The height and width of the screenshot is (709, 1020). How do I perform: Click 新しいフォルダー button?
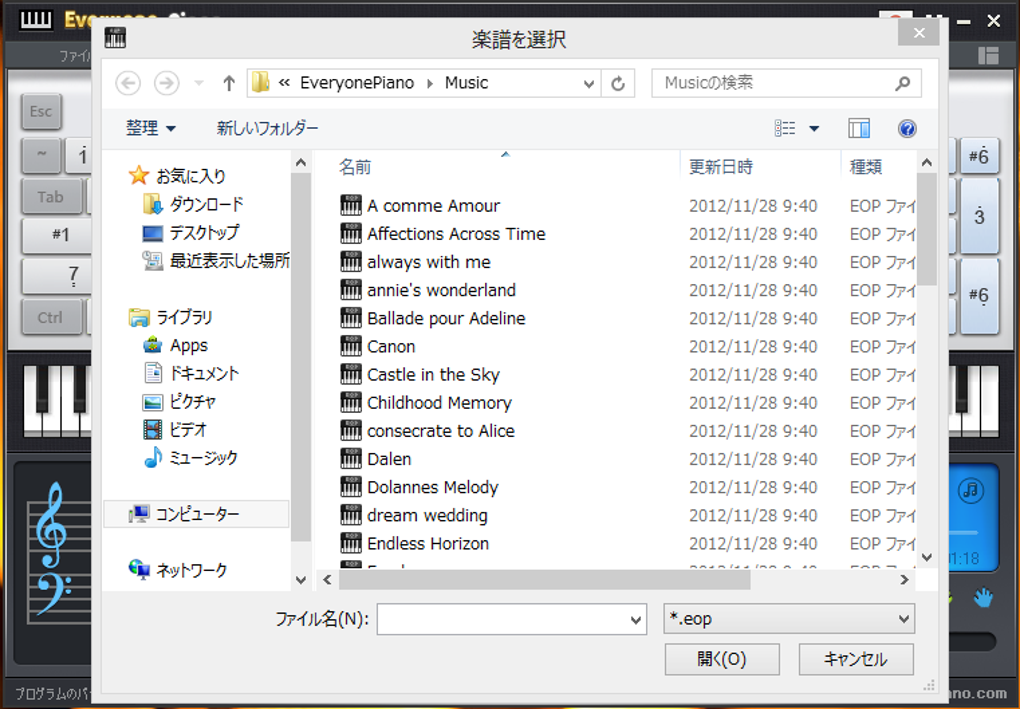(x=267, y=128)
